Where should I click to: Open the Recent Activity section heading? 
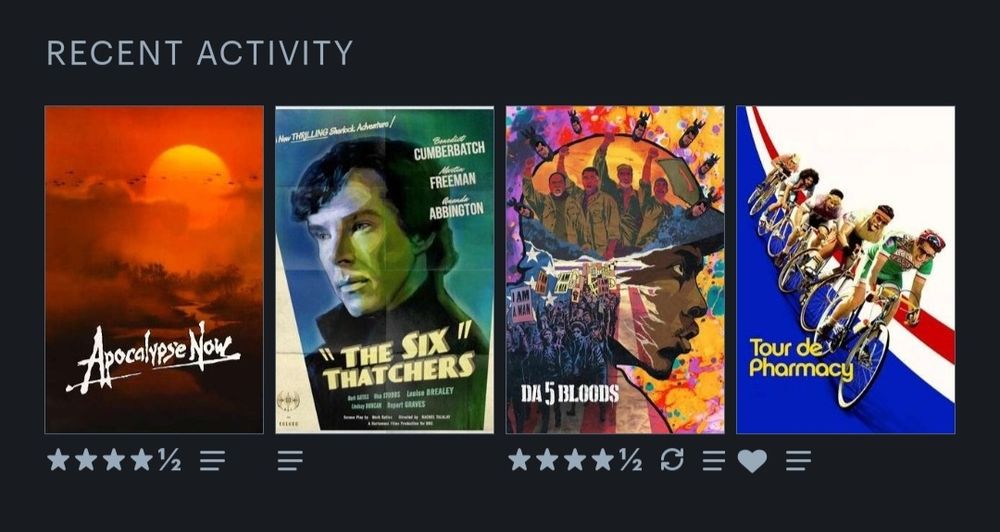pos(200,53)
